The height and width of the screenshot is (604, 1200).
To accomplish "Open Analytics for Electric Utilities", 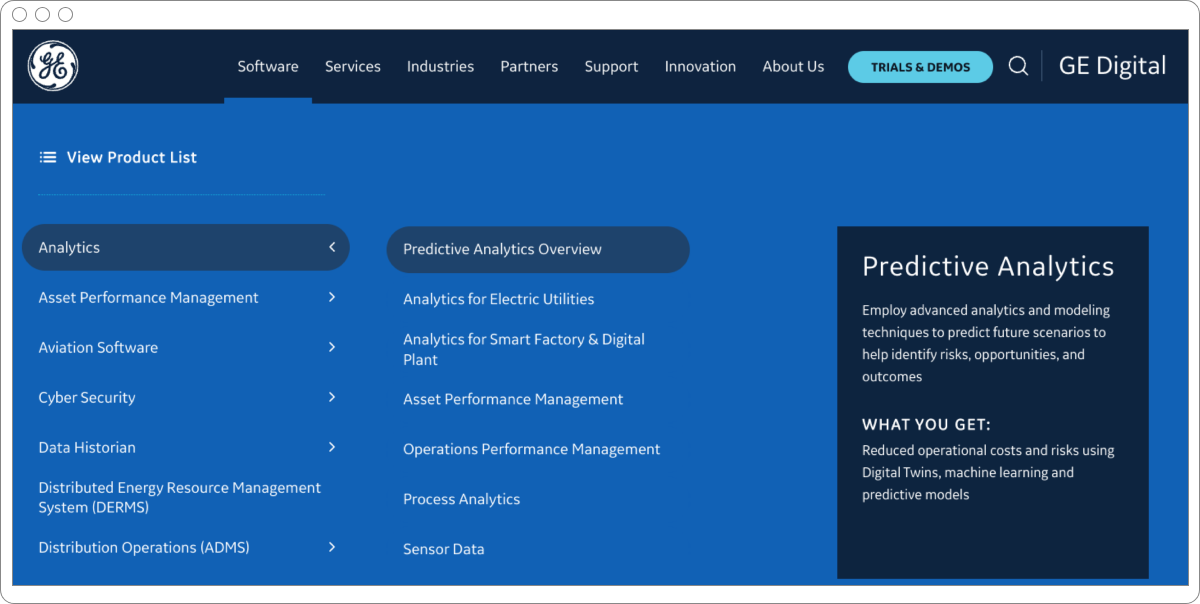I will click(x=498, y=299).
